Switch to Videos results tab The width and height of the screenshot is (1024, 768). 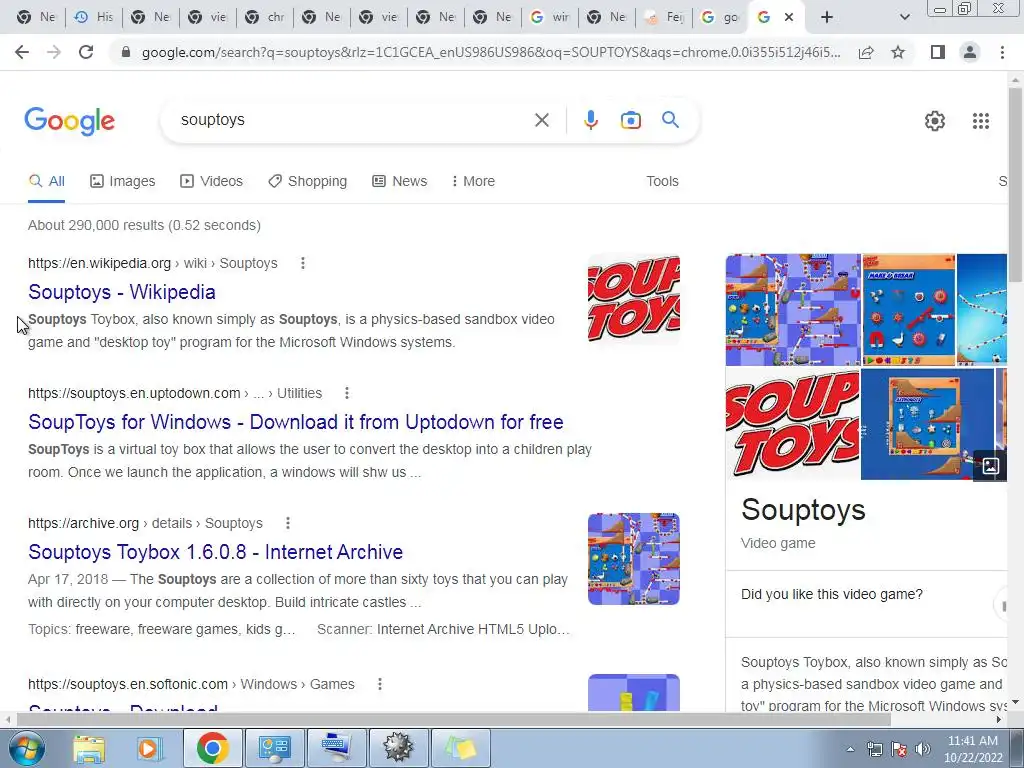coord(212,181)
